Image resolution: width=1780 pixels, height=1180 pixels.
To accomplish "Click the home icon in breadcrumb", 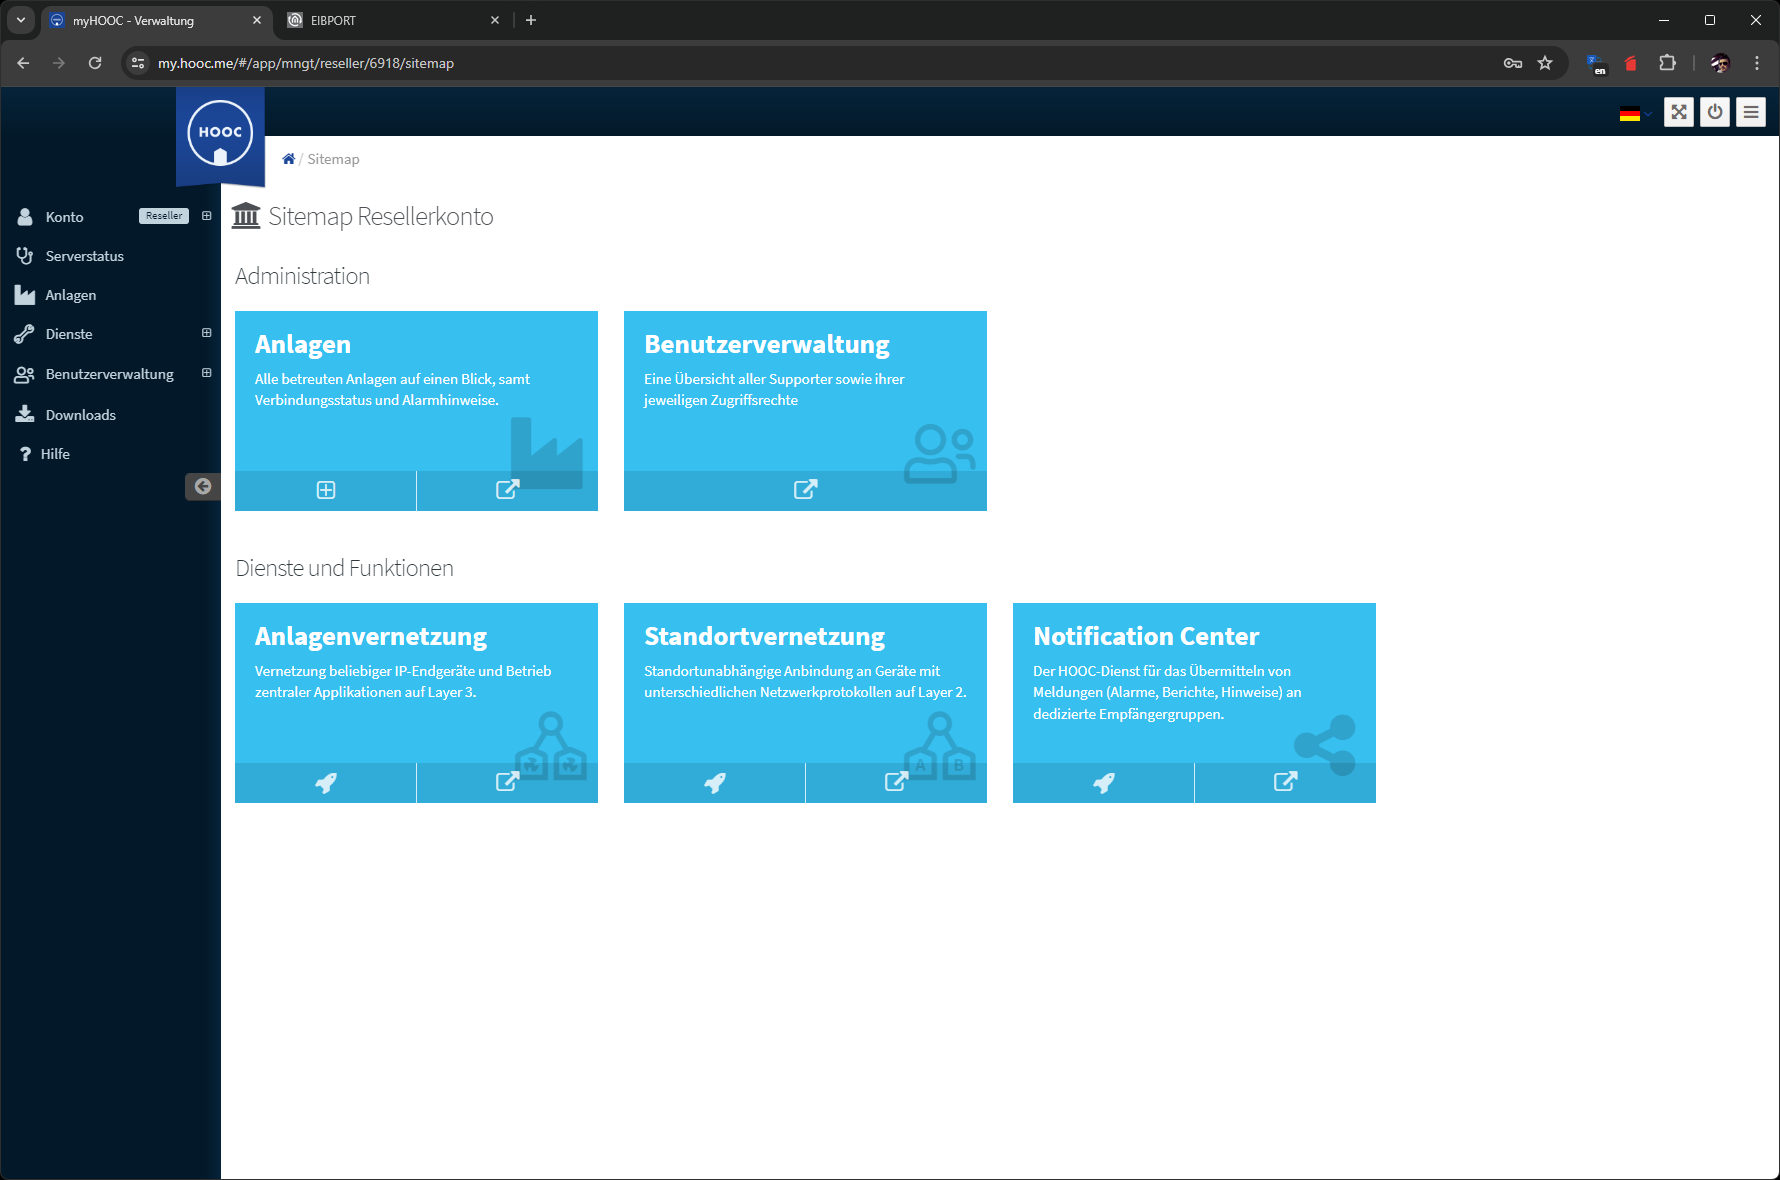I will 289,159.
